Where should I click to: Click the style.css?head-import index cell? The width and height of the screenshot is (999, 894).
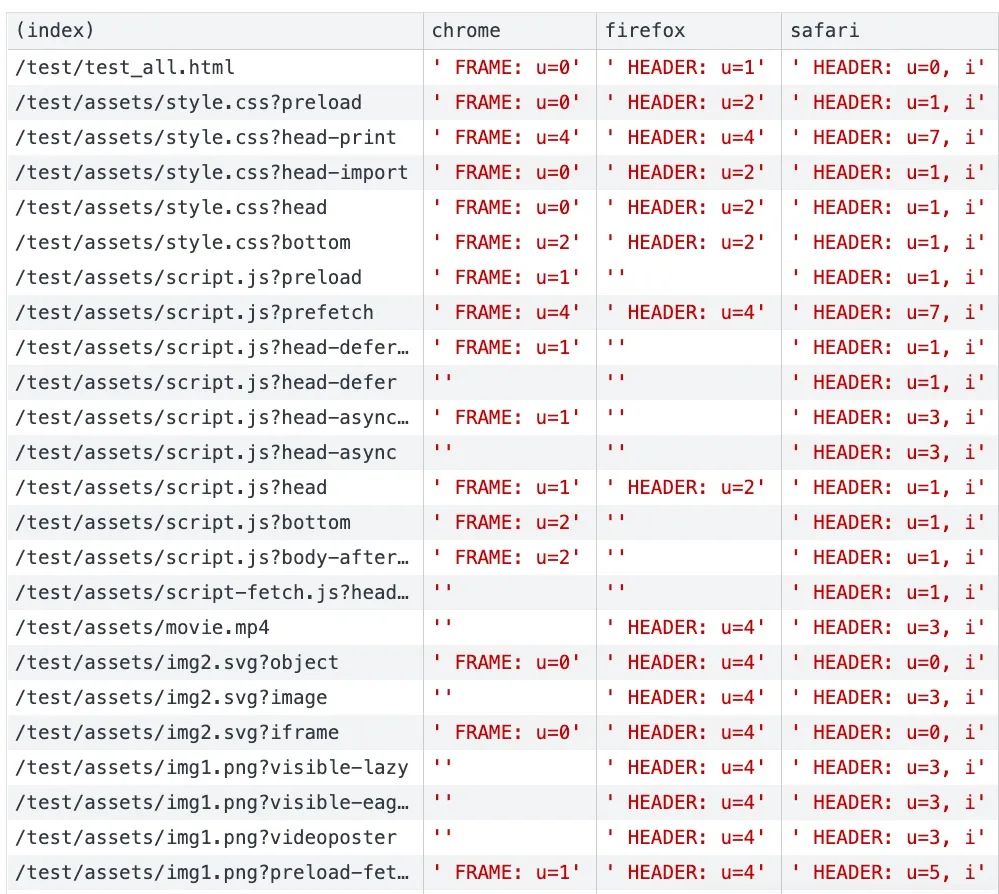pos(211,172)
